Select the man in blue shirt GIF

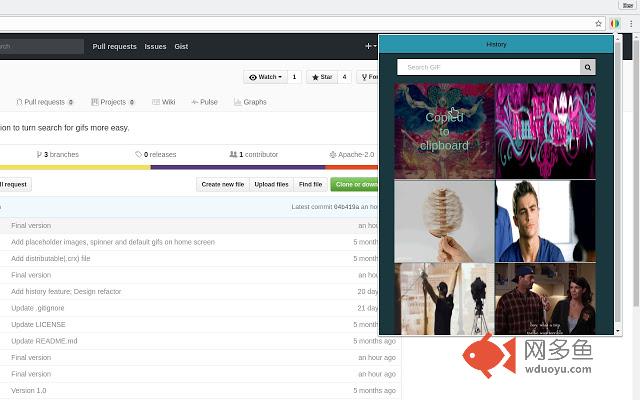pos(546,221)
